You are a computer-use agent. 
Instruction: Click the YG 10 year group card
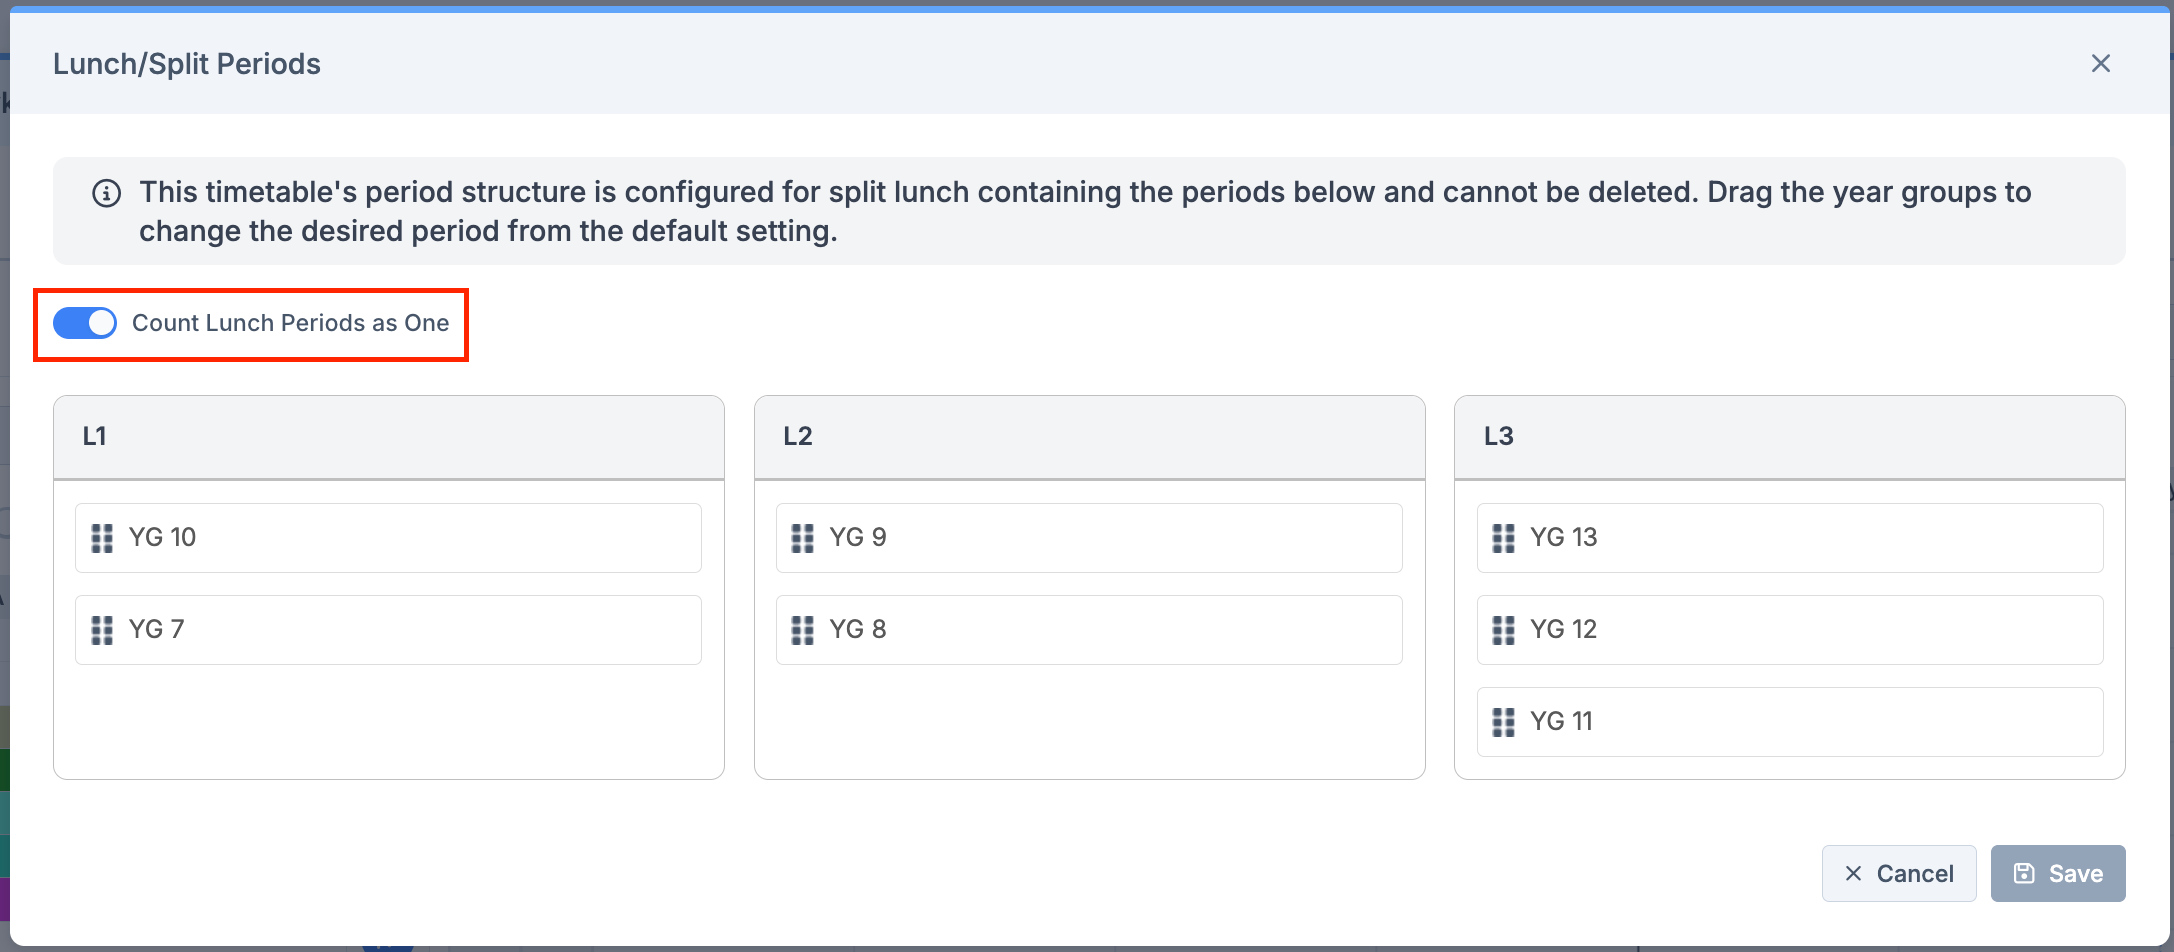388,538
